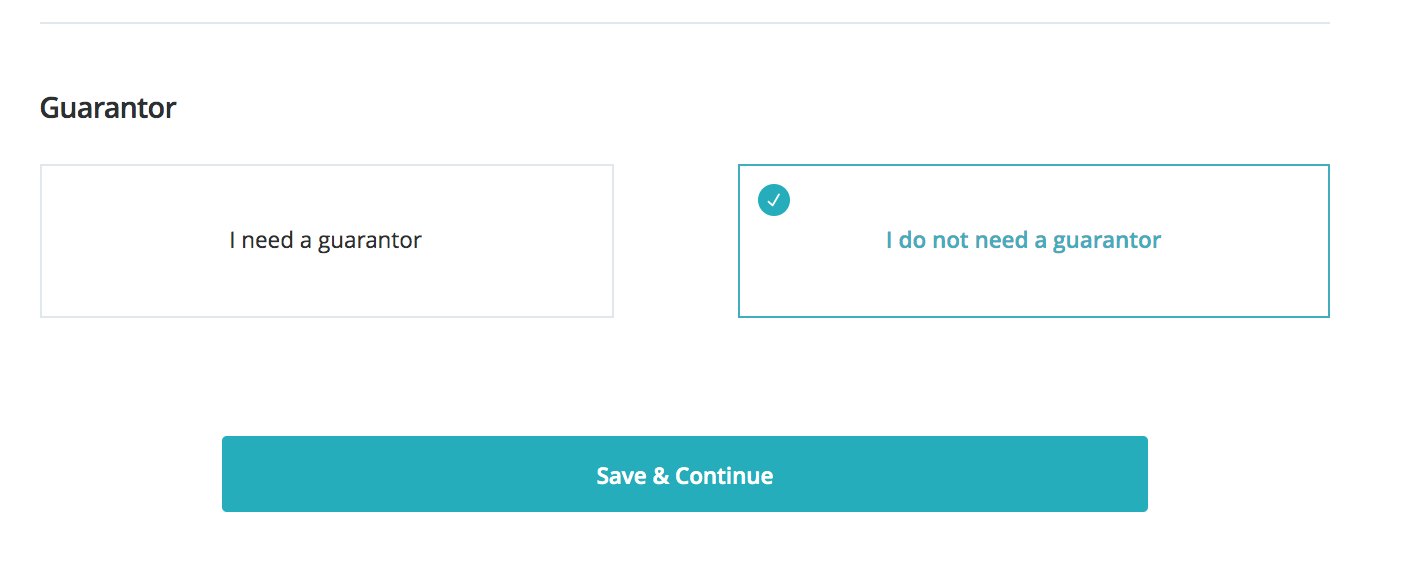
Task: Click the Guarantor section heading
Action: tap(108, 108)
